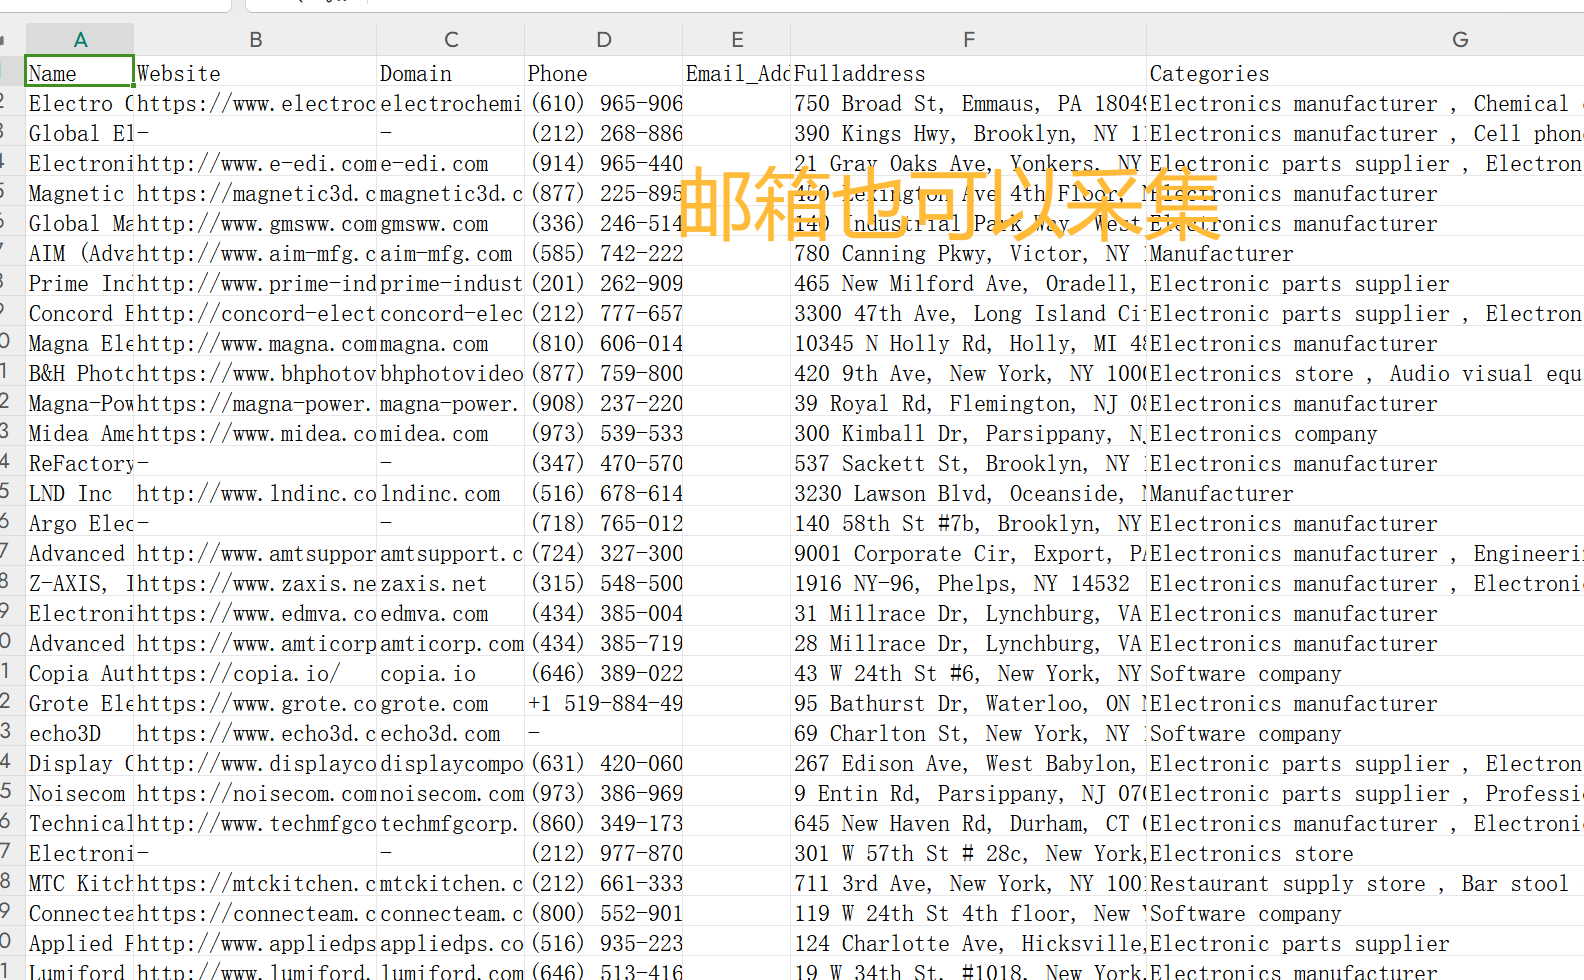
Task: Select column C header
Action: click(451, 40)
